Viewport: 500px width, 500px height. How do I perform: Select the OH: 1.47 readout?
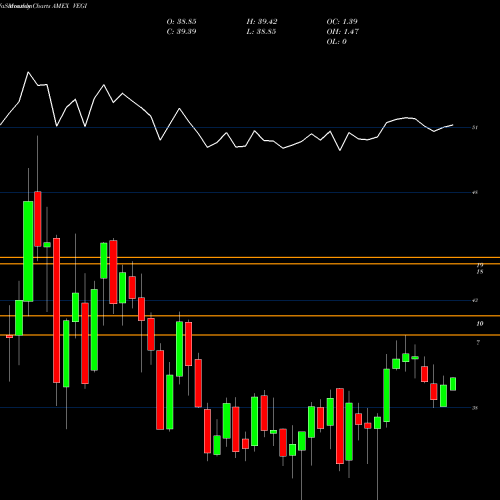click(343, 32)
